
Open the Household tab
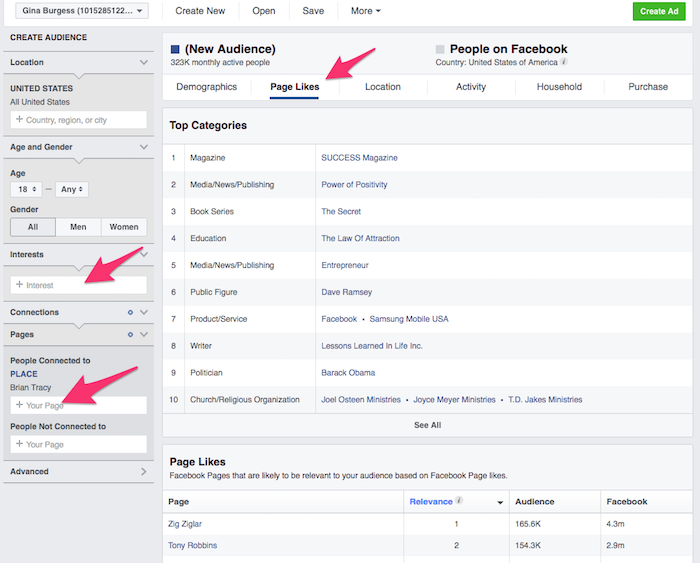tap(559, 87)
